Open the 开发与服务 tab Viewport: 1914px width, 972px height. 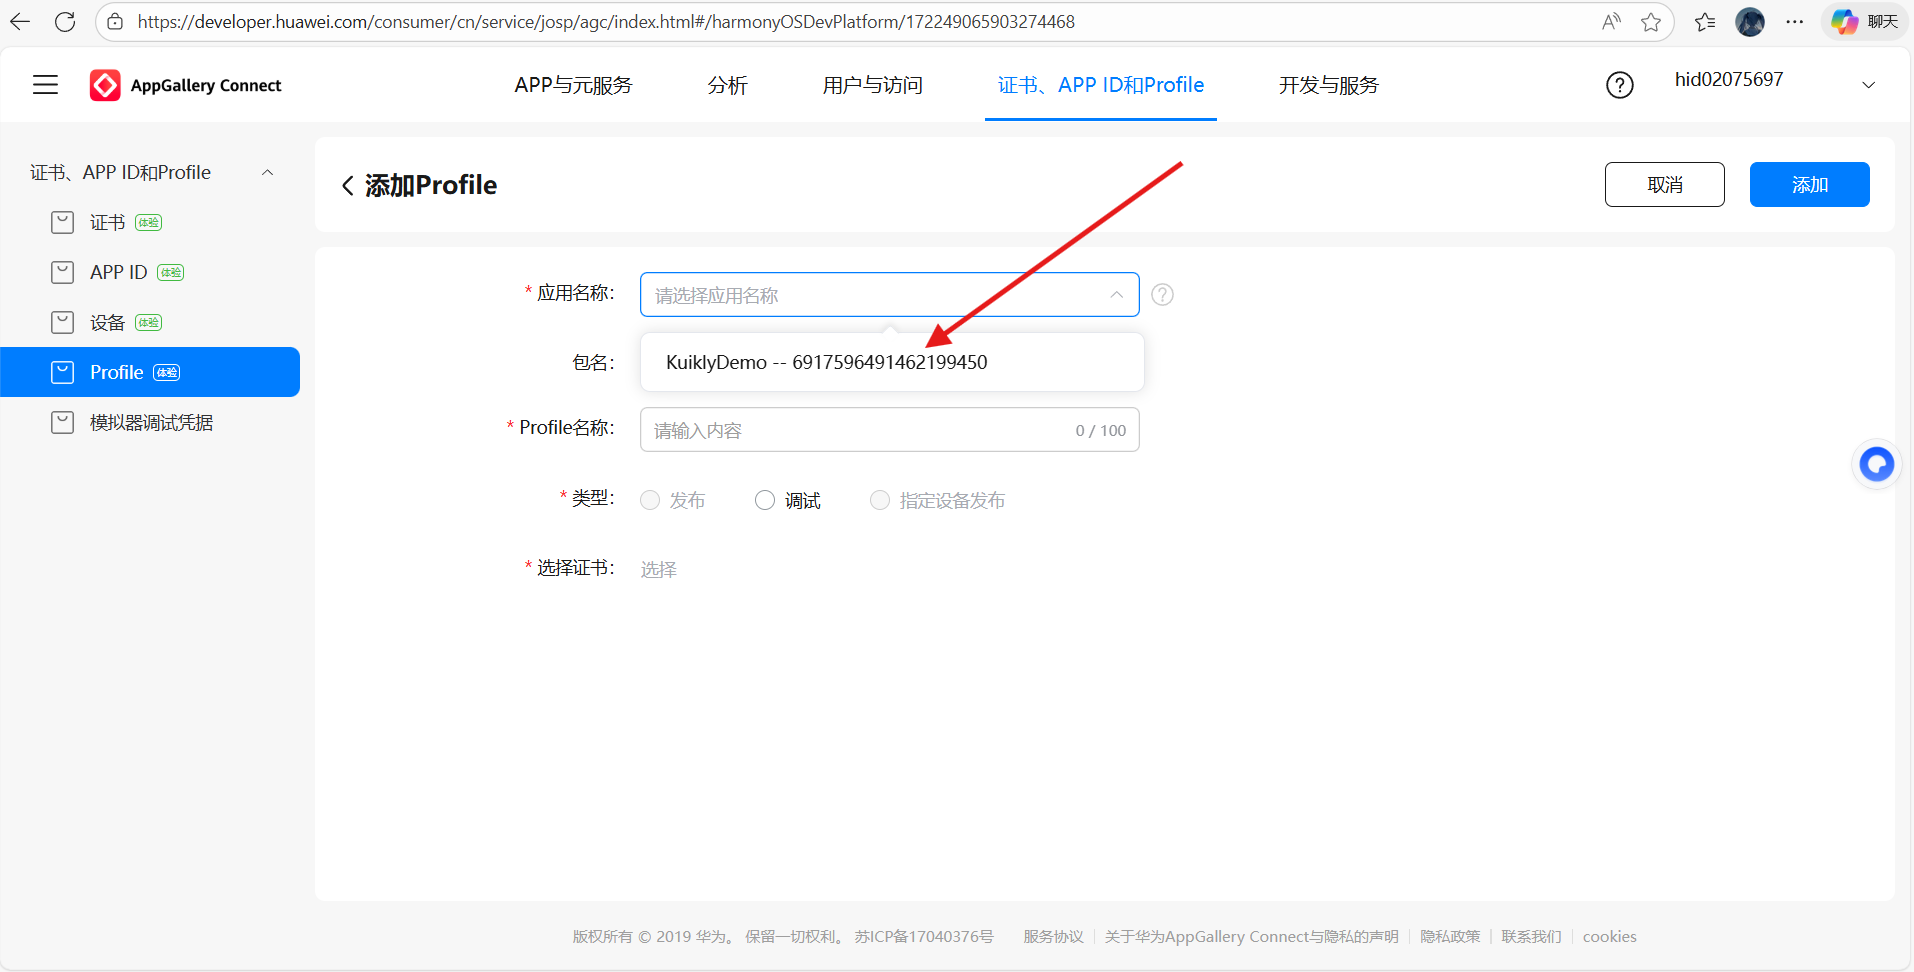pos(1328,85)
